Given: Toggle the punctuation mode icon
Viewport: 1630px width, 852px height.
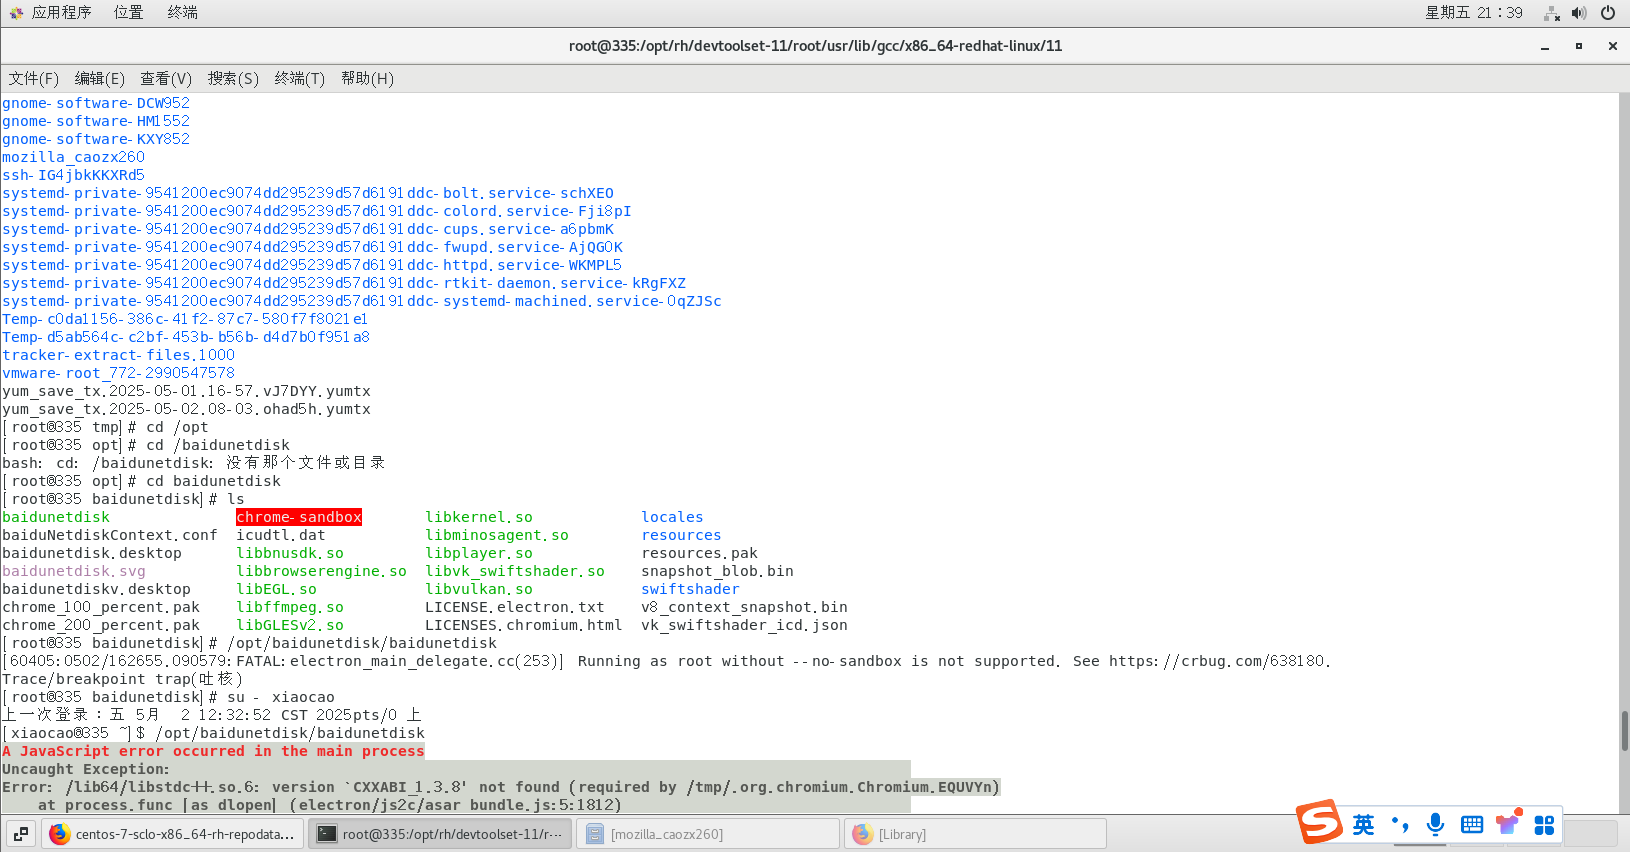Looking at the screenshot, I should tap(1400, 825).
